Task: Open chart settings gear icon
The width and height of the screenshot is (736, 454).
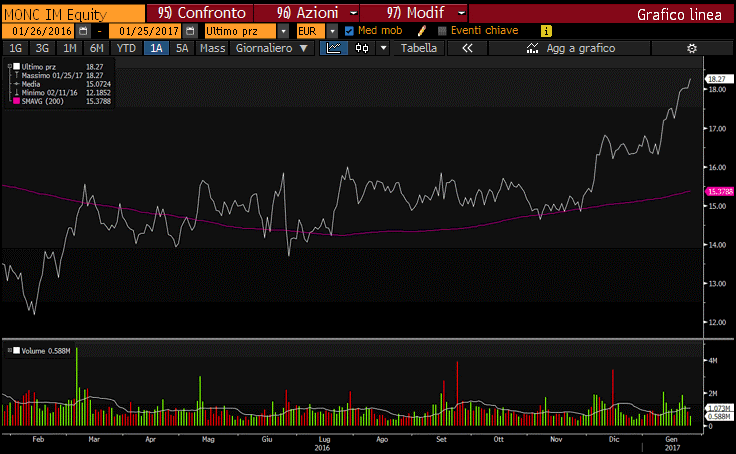Action: [690, 48]
